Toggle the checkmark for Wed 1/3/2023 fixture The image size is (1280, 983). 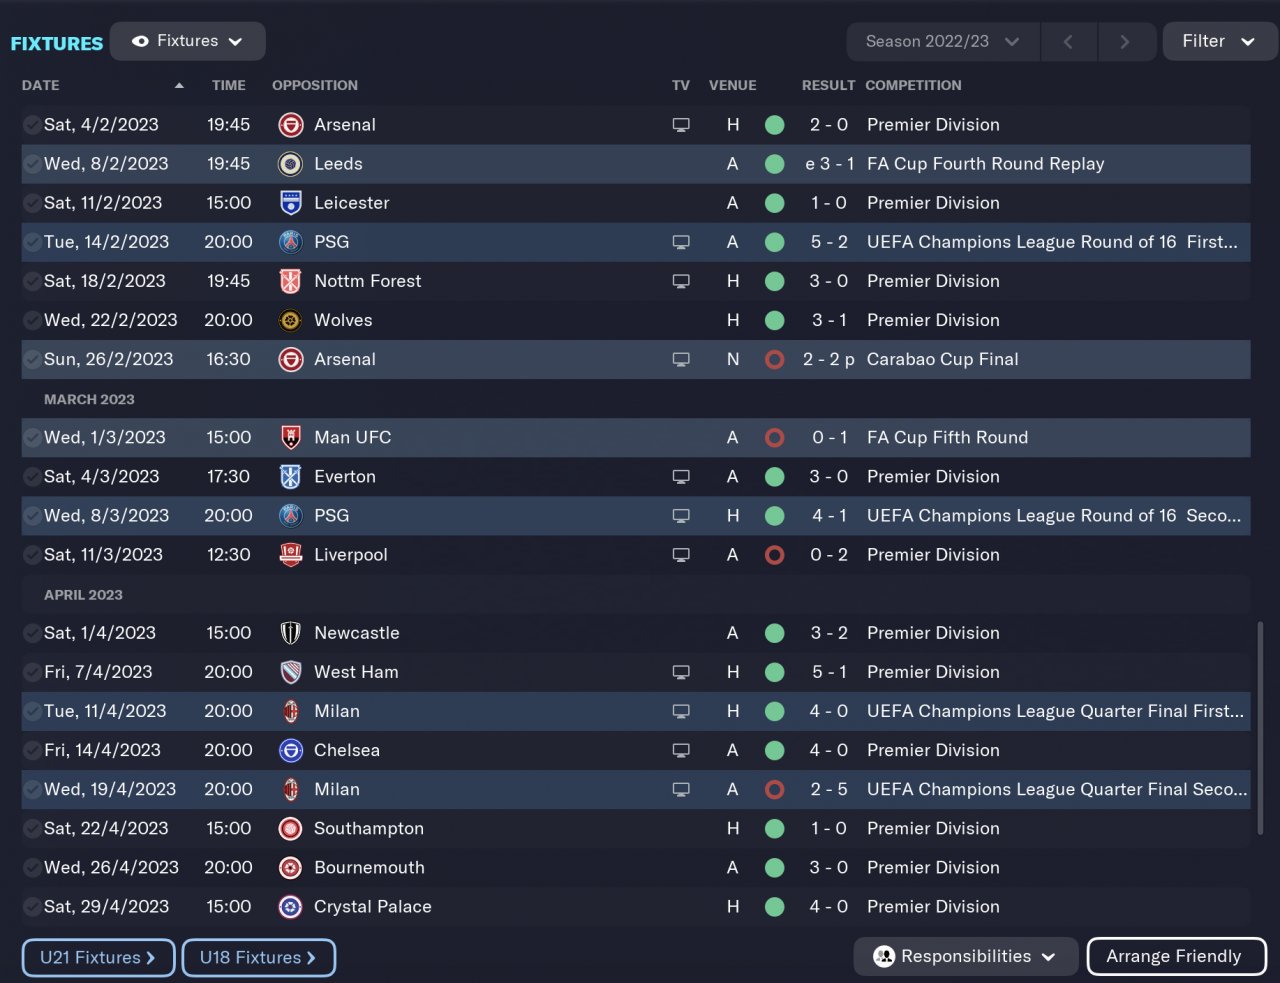(x=32, y=438)
